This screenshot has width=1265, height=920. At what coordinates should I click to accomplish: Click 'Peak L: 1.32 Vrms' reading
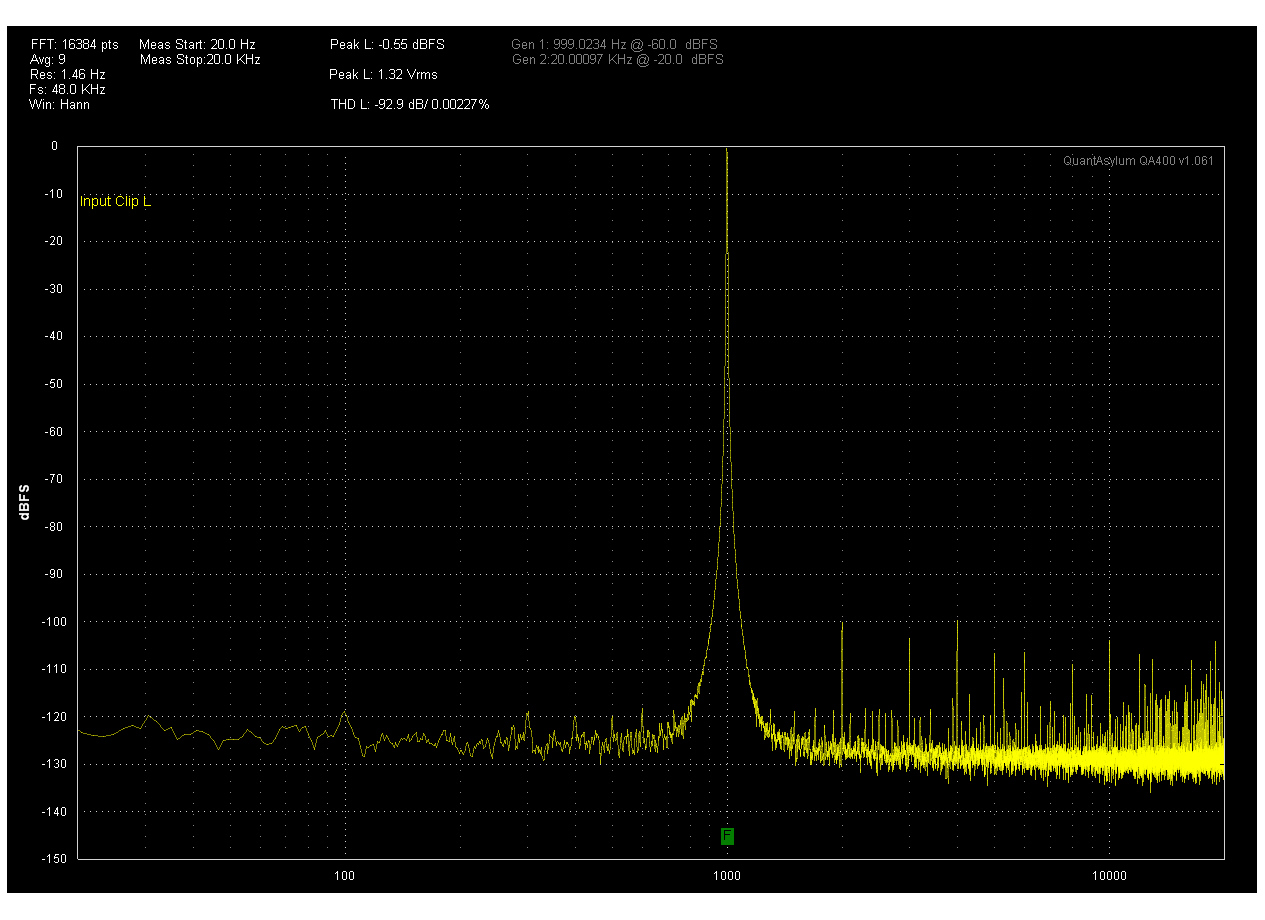383,75
